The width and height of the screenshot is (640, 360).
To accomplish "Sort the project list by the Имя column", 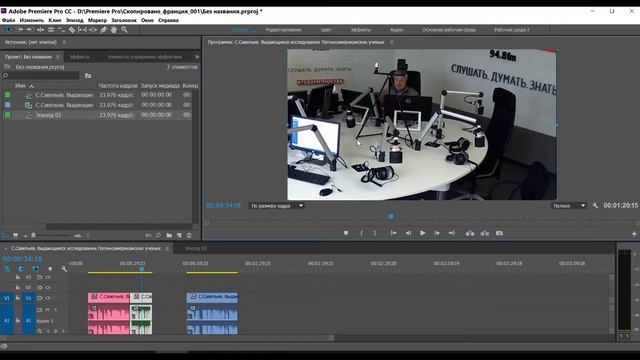I will [20, 86].
